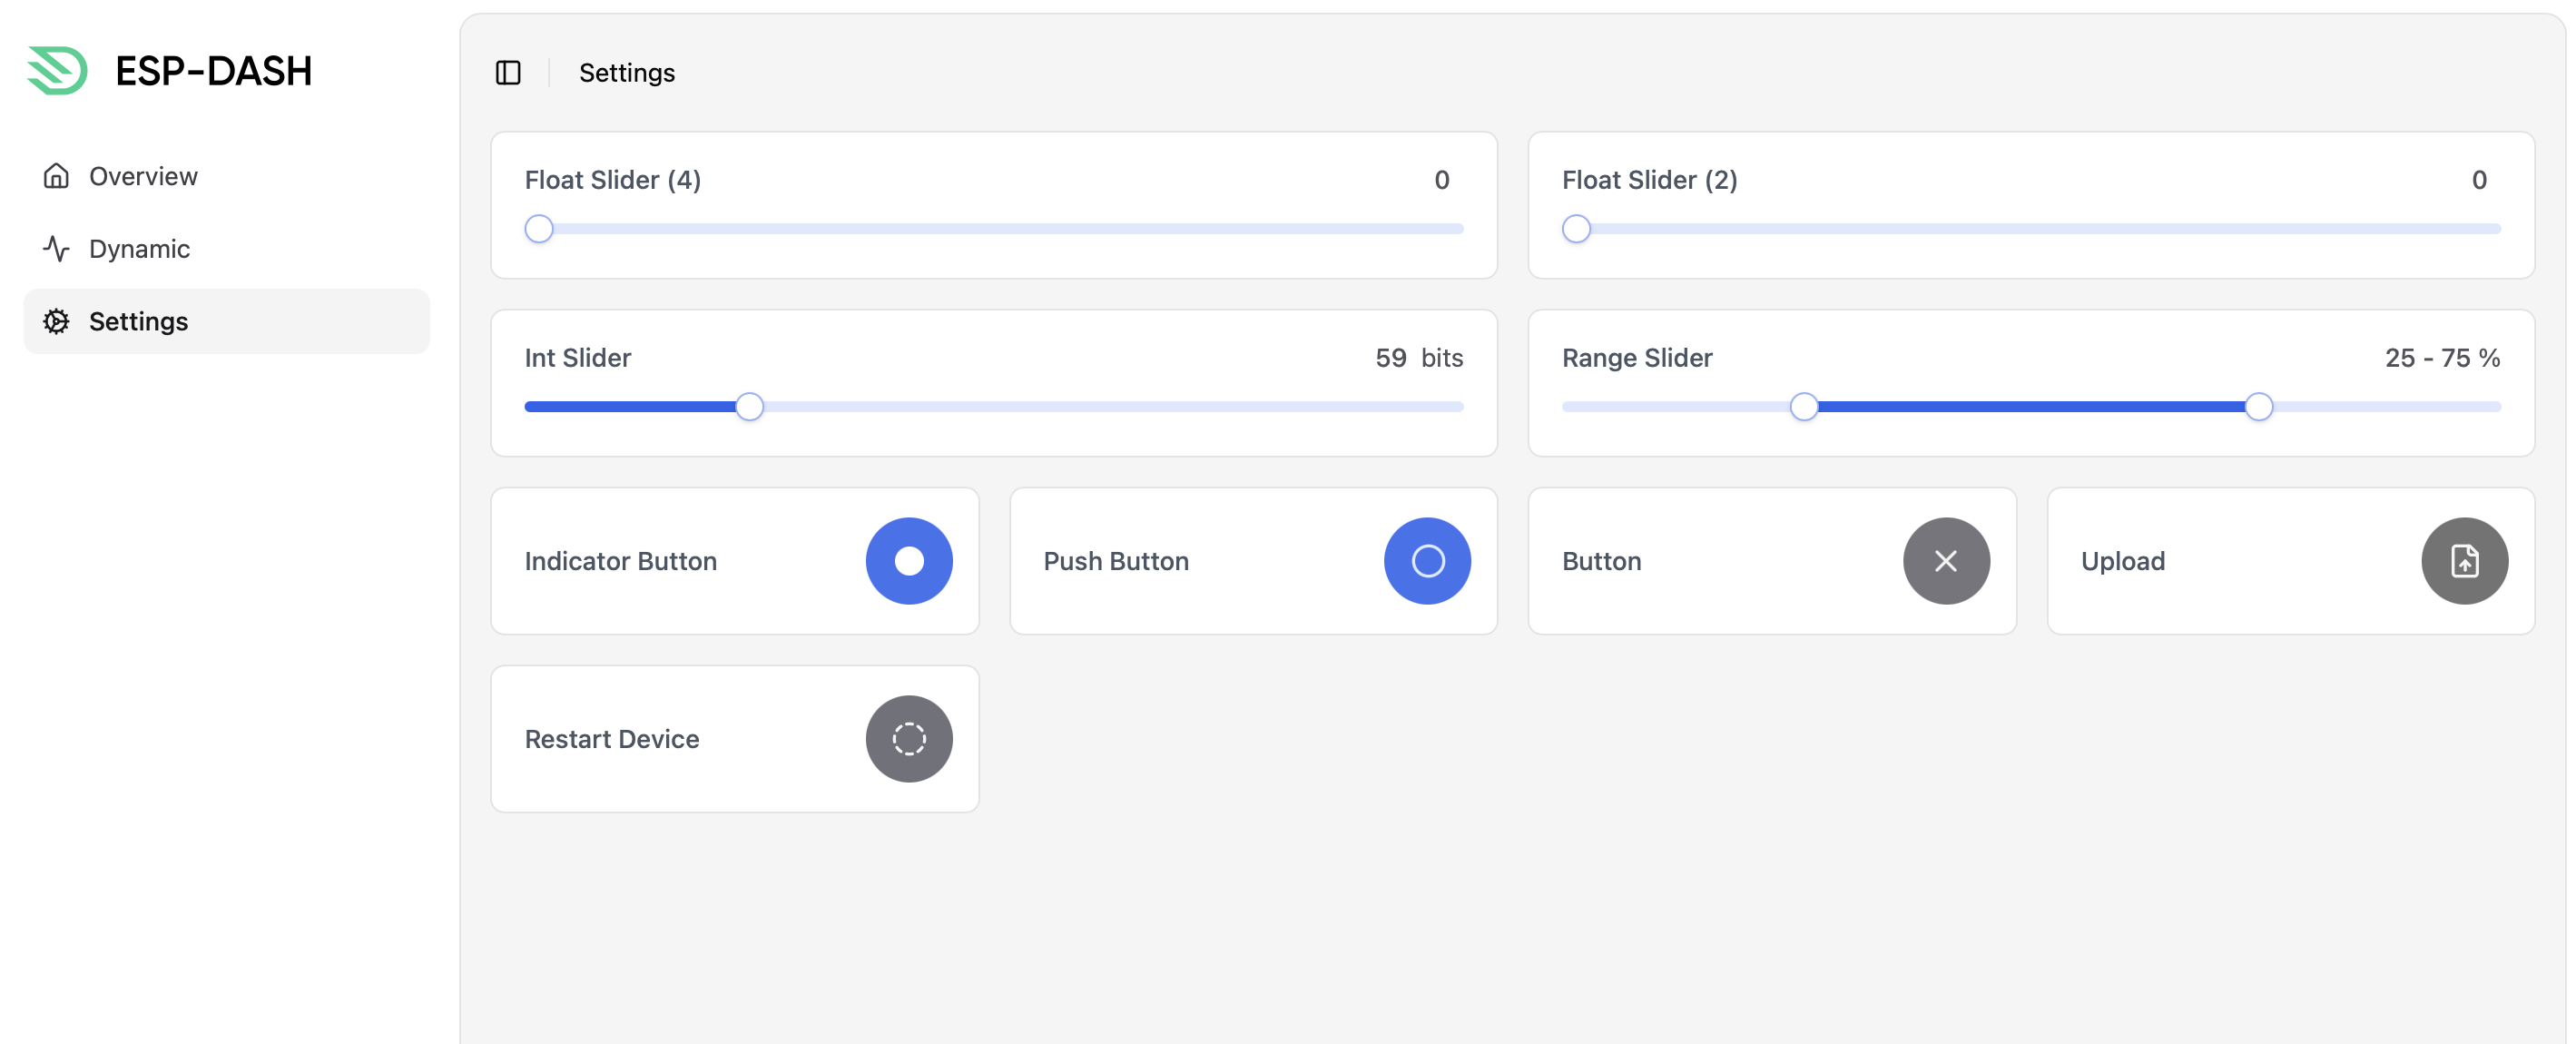The image size is (2576, 1044).
Task: Collapse the sidebar with the panel icon
Action: tap(508, 73)
